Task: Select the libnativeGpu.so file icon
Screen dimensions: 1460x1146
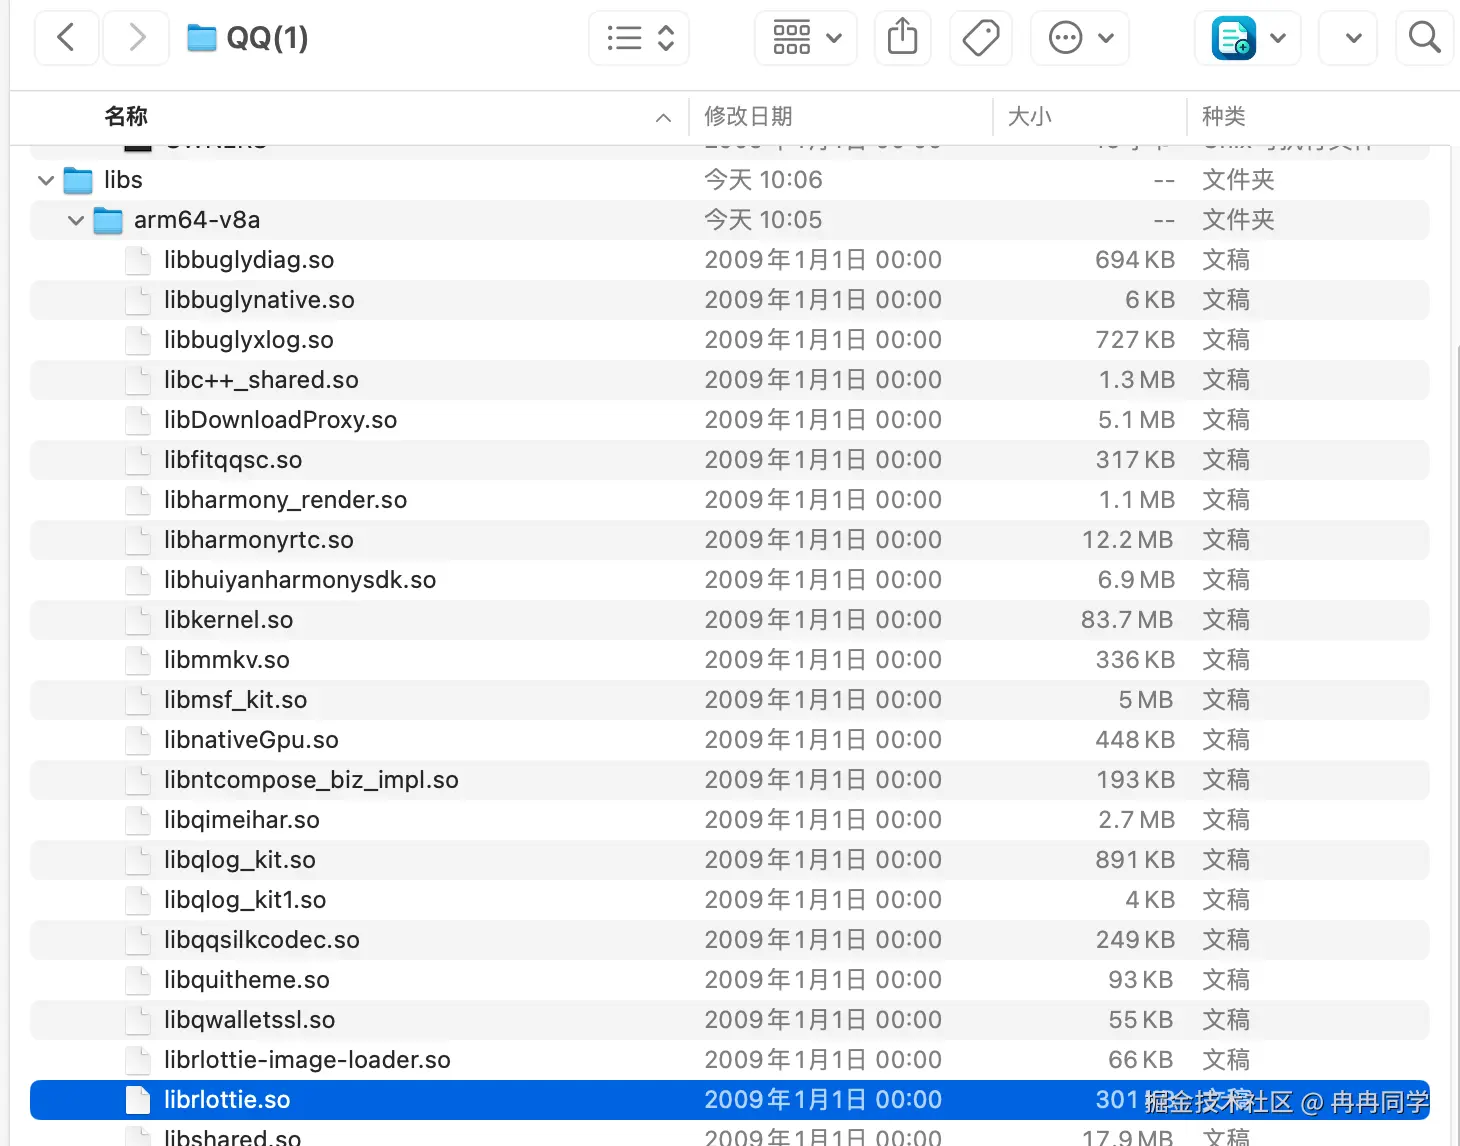Action: (x=138, y=740)
